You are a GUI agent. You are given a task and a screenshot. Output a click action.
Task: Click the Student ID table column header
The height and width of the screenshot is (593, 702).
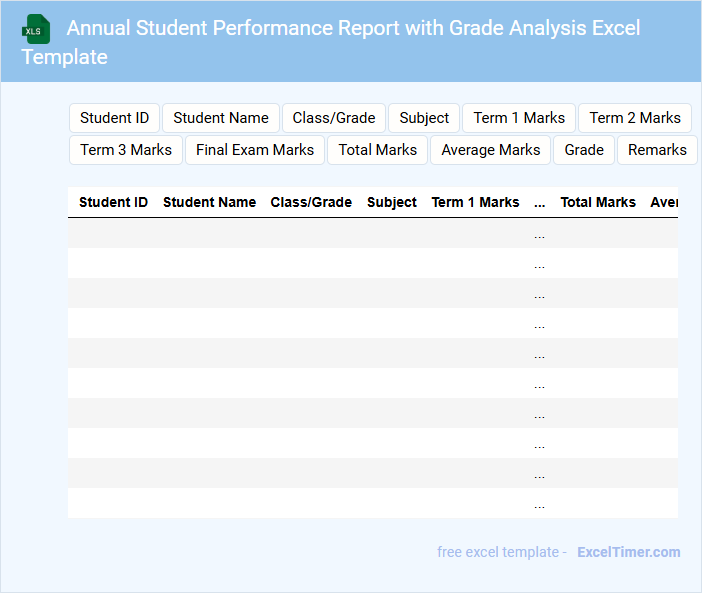coord(113,202)
